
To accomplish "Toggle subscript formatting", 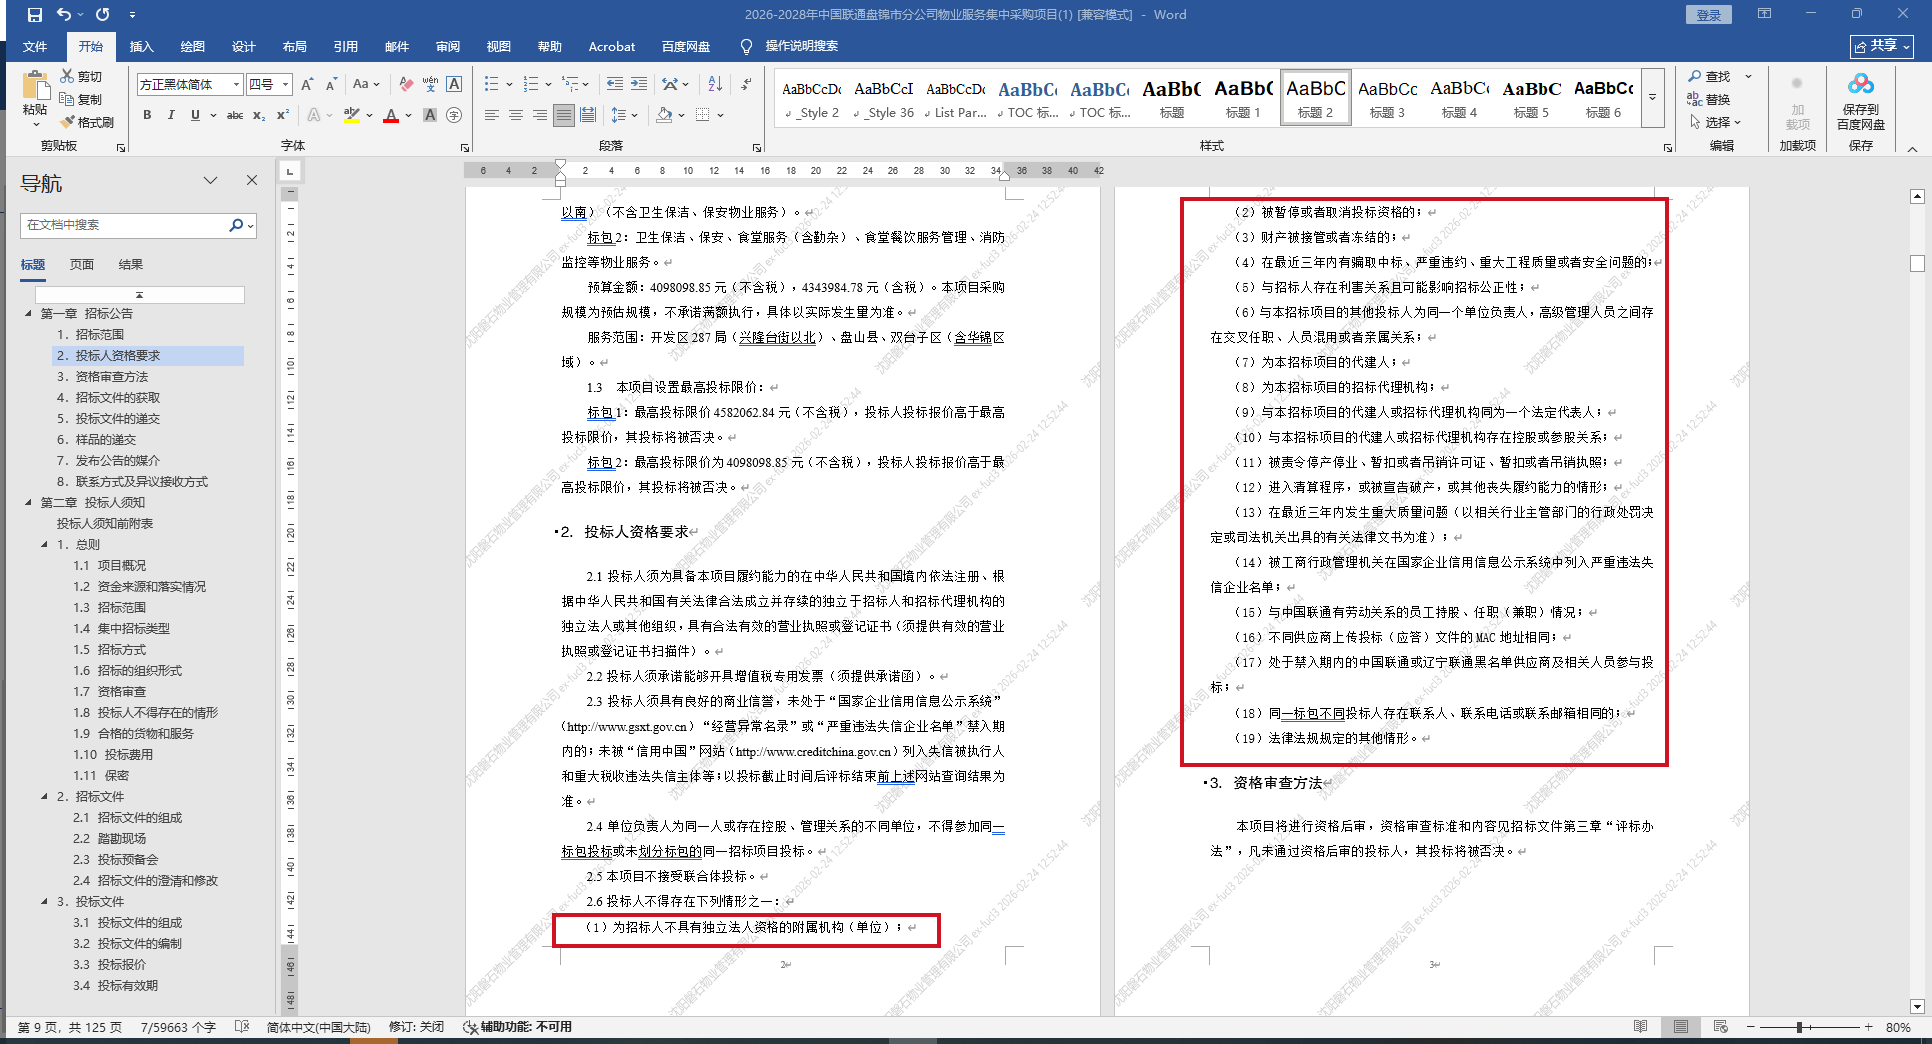I will [x=259, y=115].
